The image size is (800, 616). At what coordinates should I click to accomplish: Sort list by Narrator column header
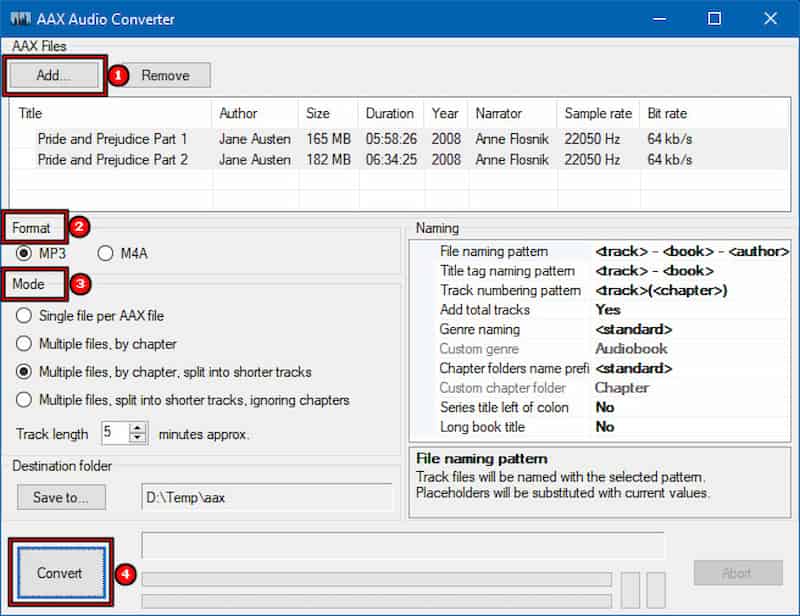coord(513,113)
